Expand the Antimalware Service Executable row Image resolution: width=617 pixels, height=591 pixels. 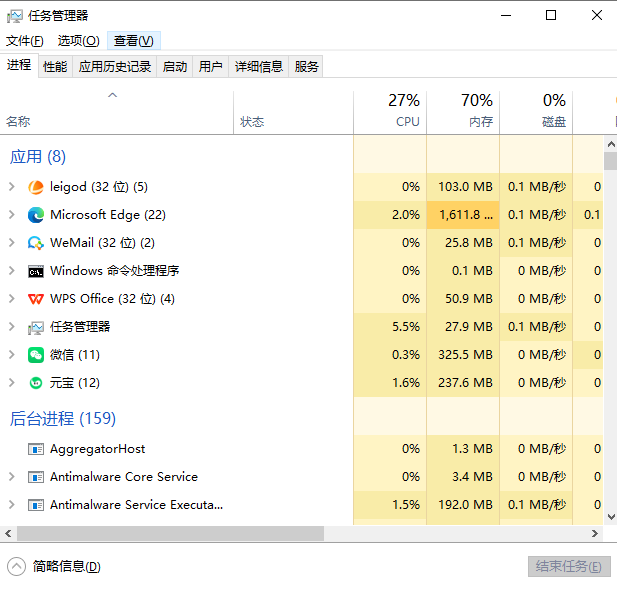tap(12, 505)
